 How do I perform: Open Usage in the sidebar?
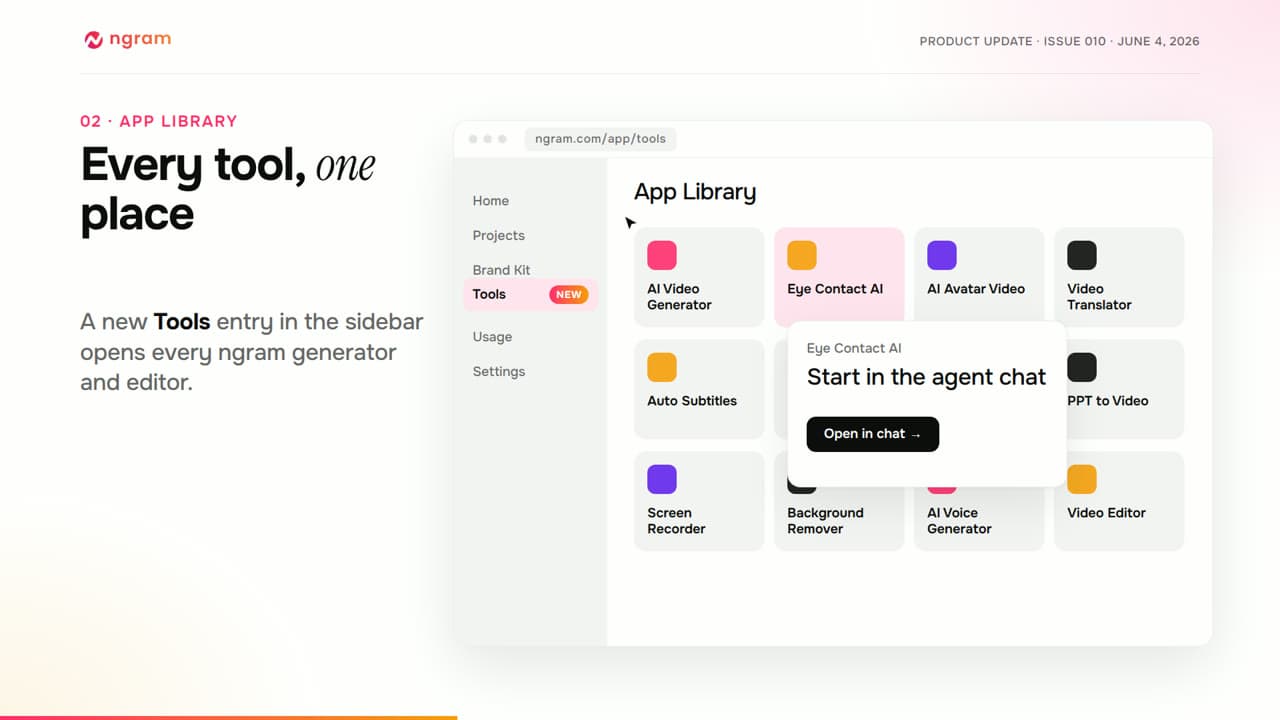pos(492,337)
